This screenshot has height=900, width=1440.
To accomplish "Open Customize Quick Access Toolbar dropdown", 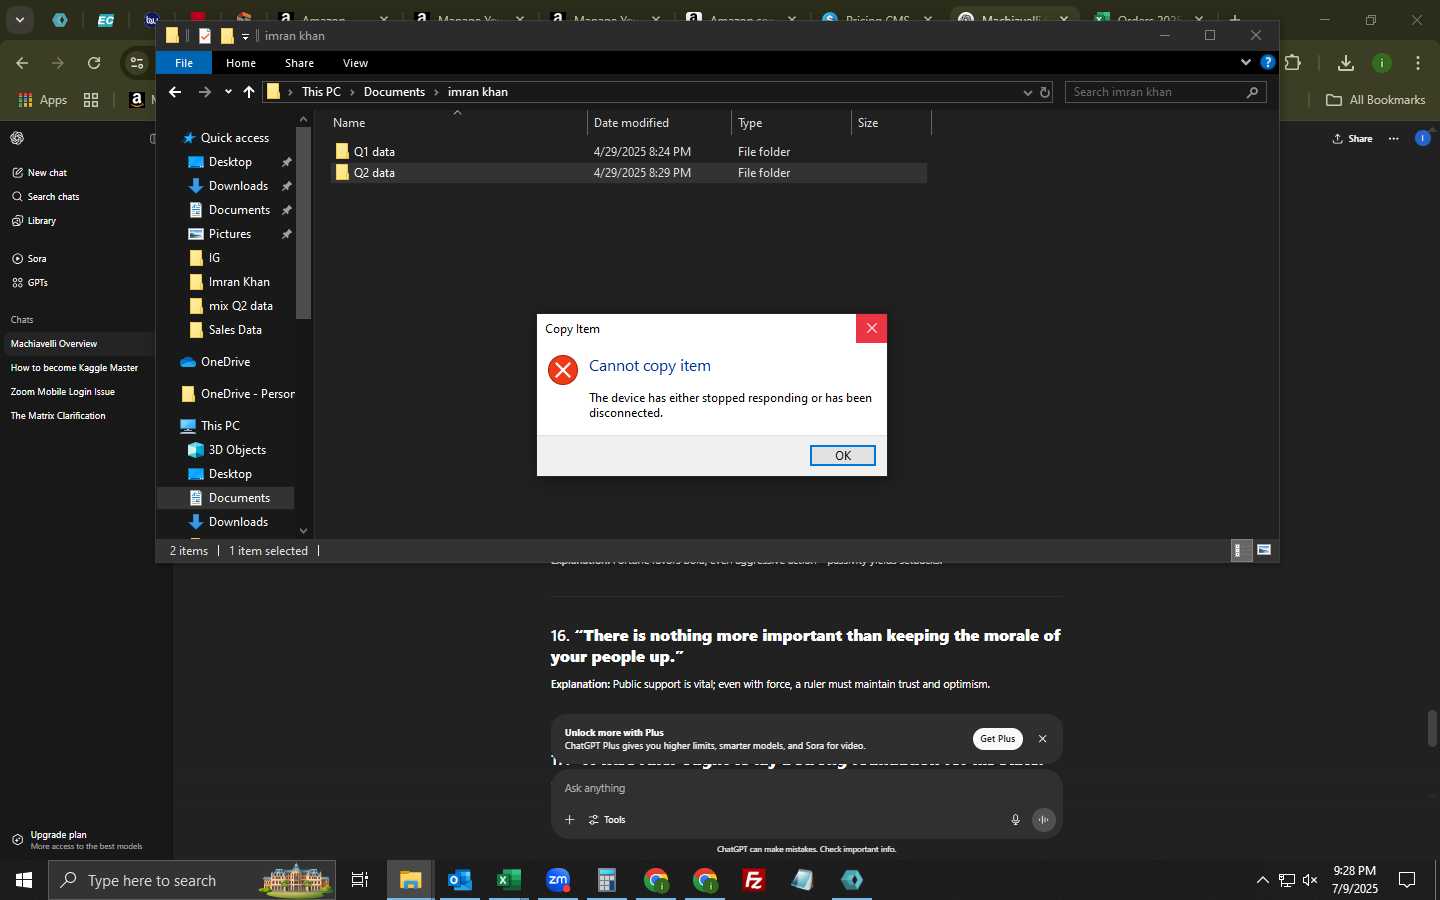I will click(x=245, y=37).
